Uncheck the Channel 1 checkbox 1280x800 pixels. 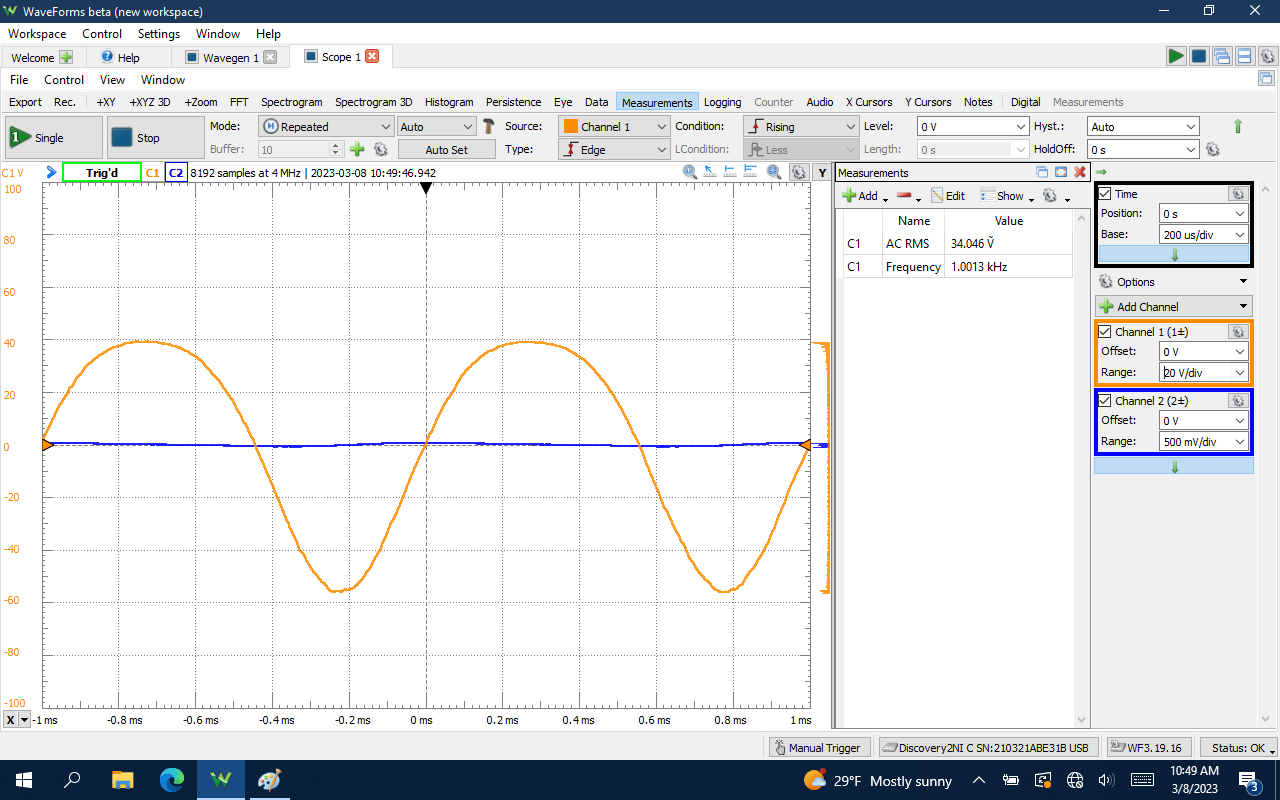pos(1105,332)
